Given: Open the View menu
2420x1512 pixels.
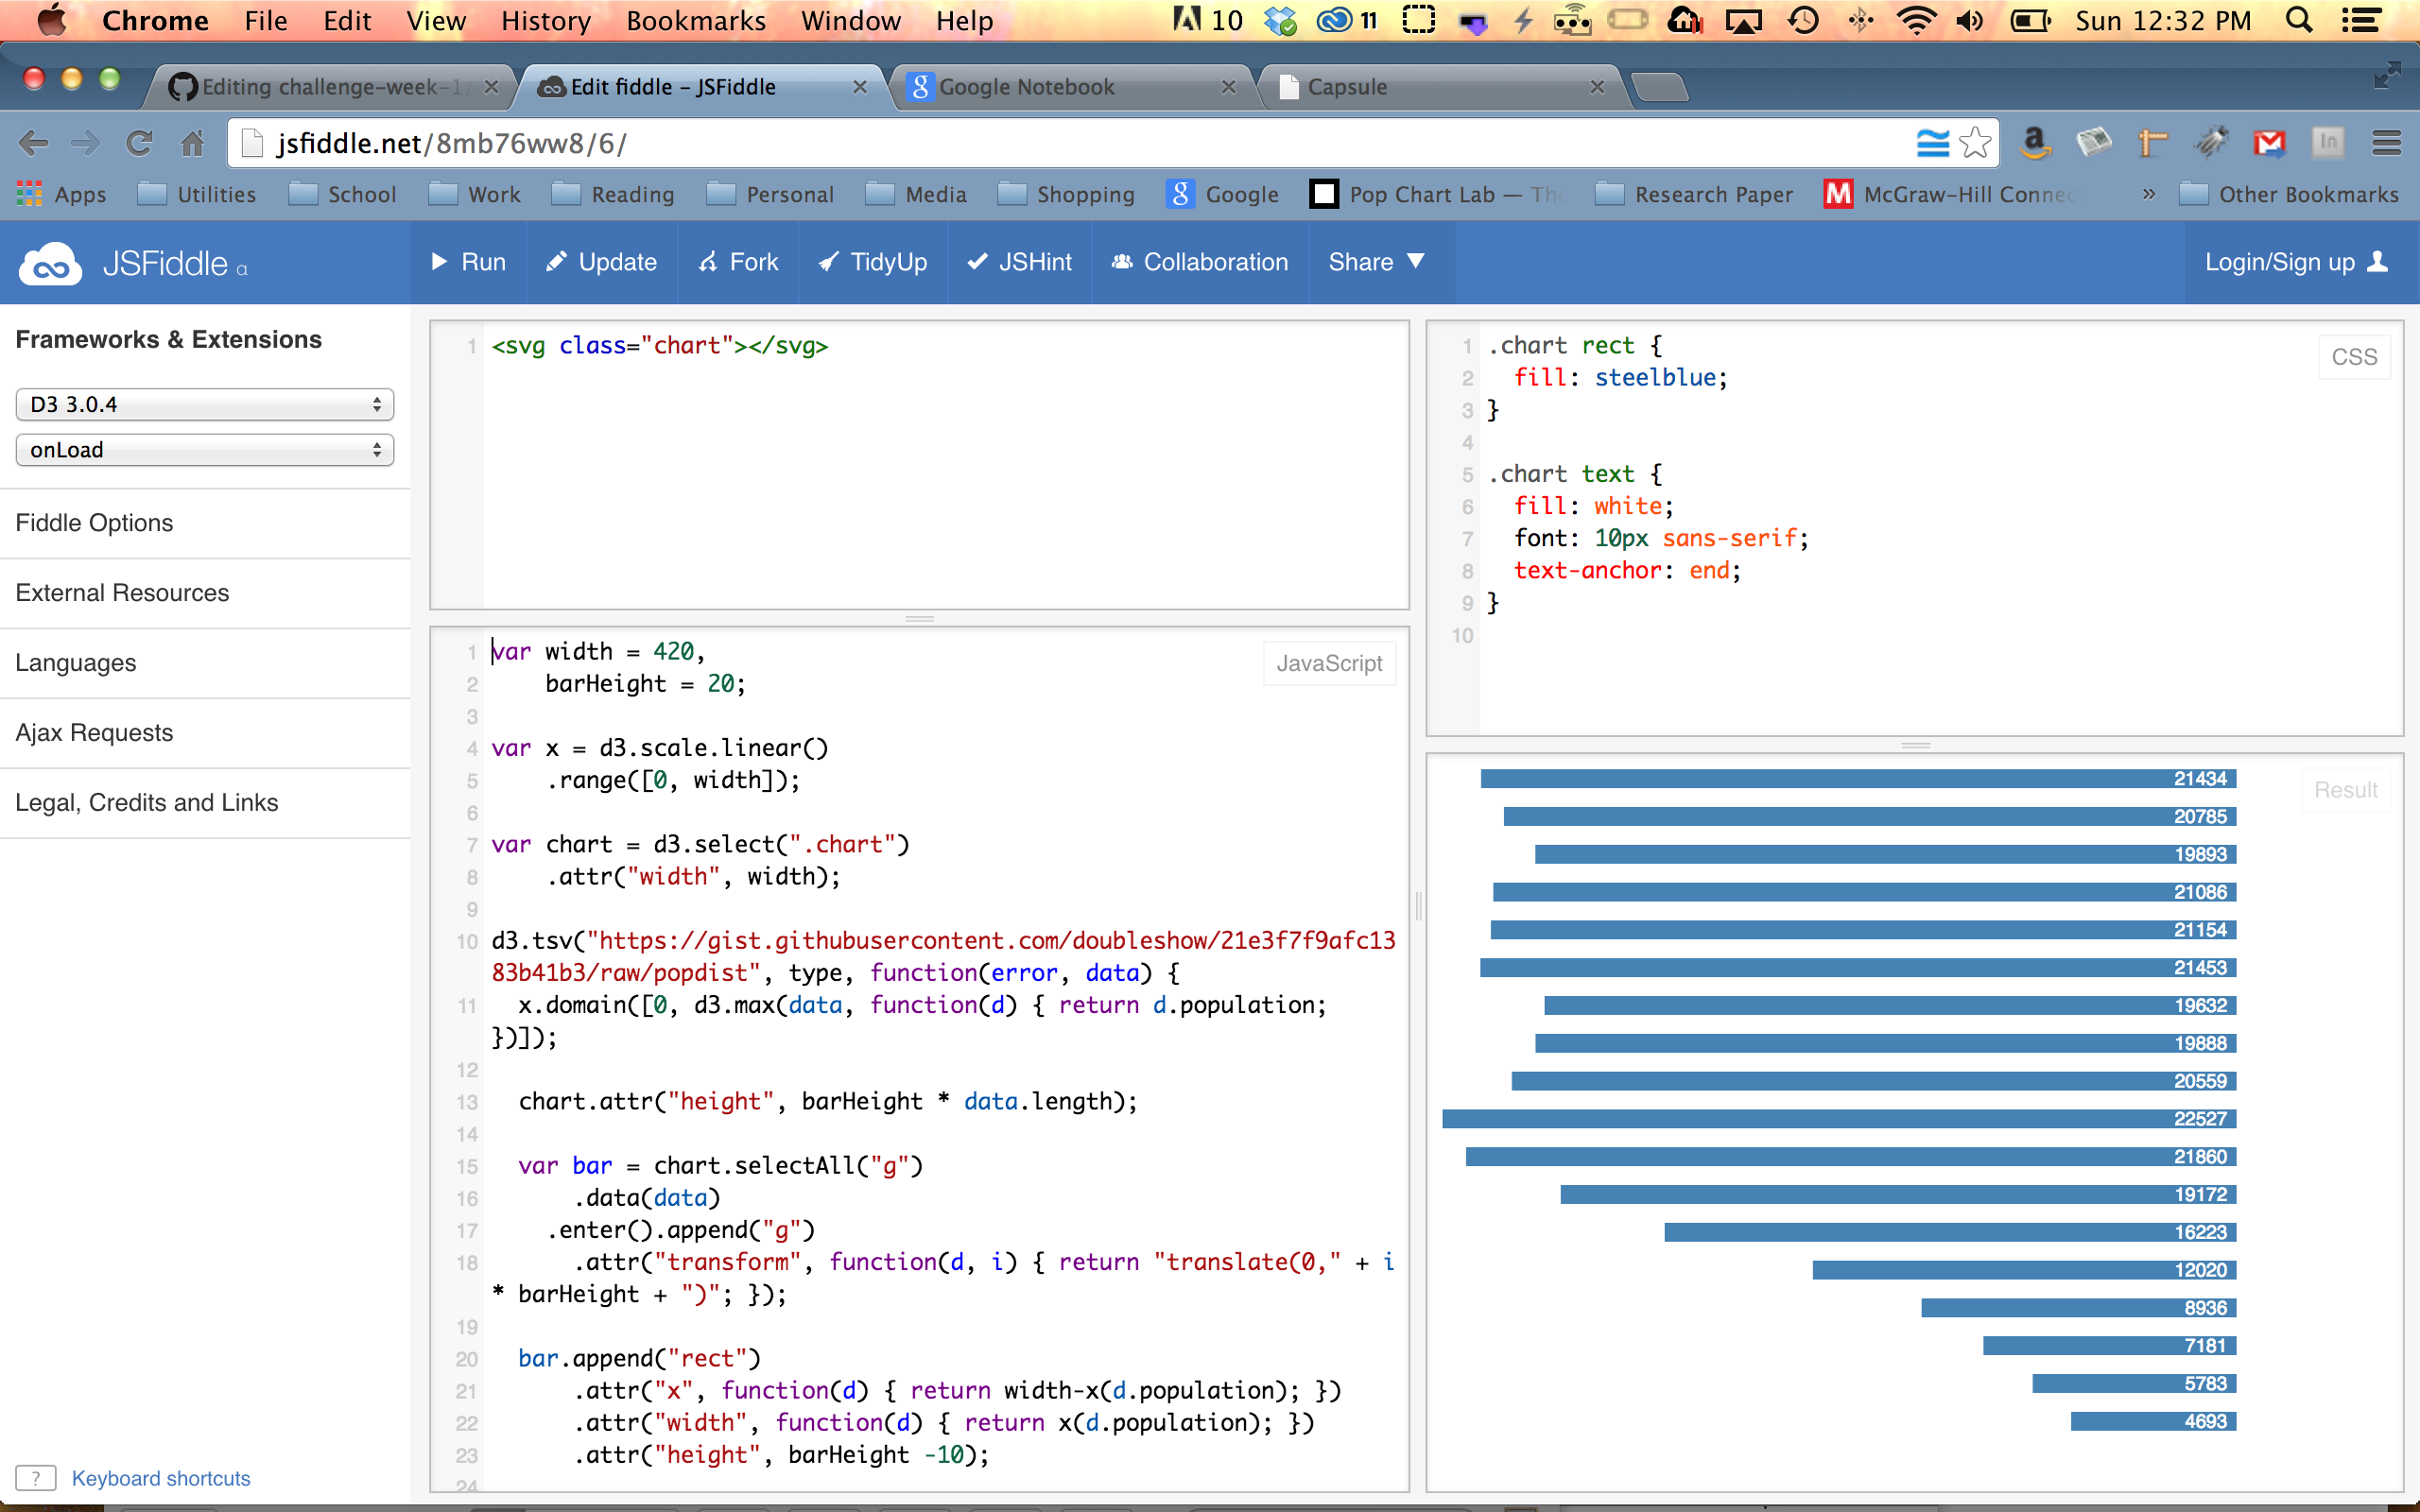Looking at the screenshot, I should 436,21.
